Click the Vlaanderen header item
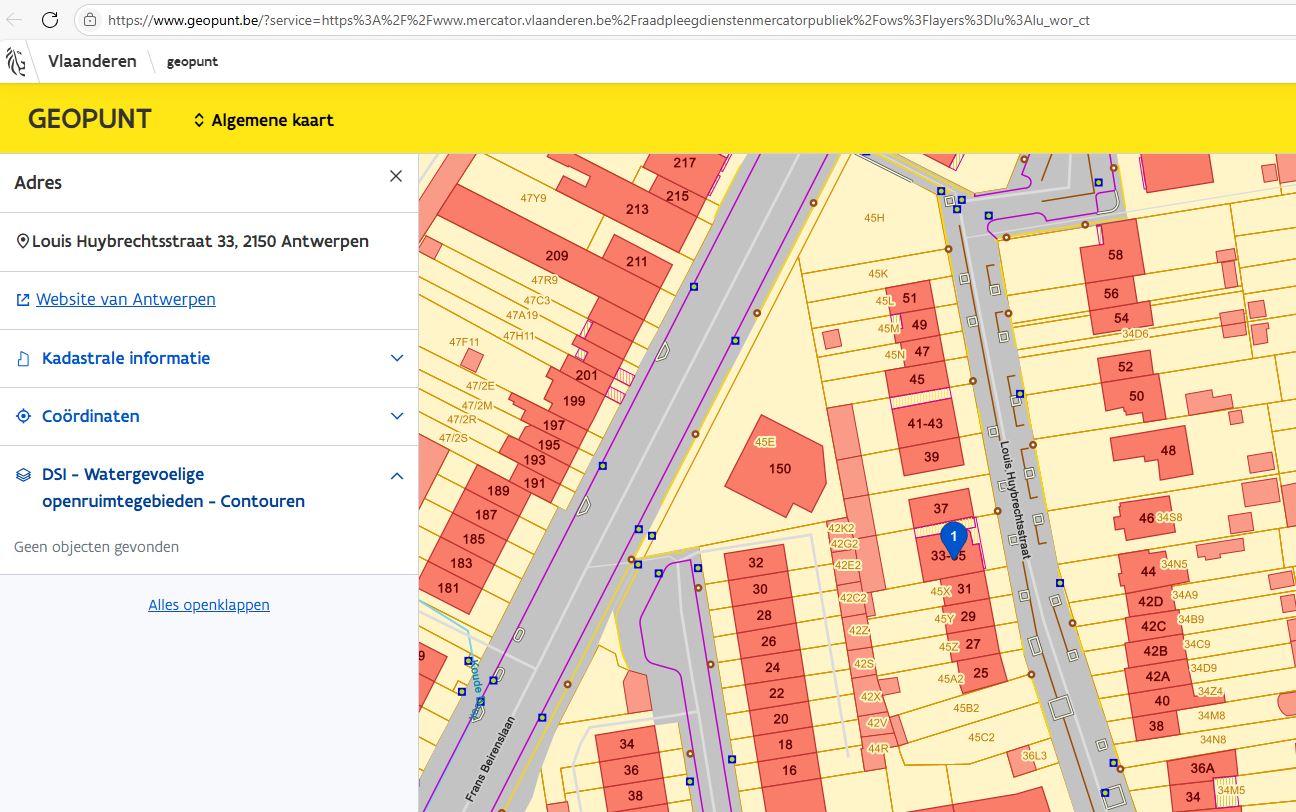Viewport: 1296px width, 812px height. [x=92, y=61]
